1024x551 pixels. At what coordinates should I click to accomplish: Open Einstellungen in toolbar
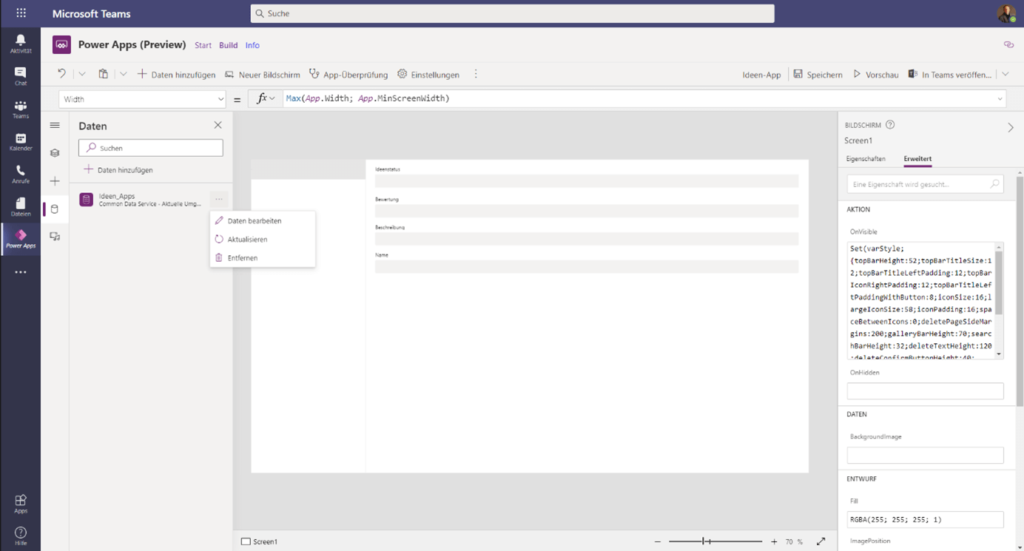point(428,74)
